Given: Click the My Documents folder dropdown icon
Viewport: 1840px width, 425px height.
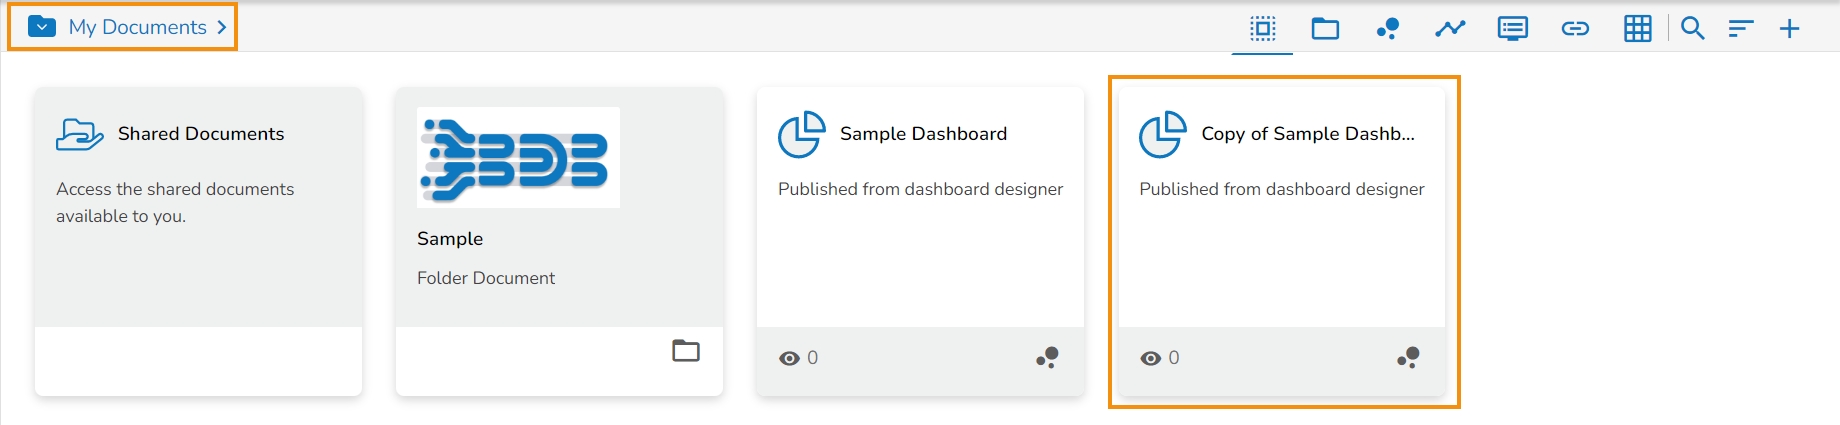Looking at the screenshot, I should tap(42, 27).
